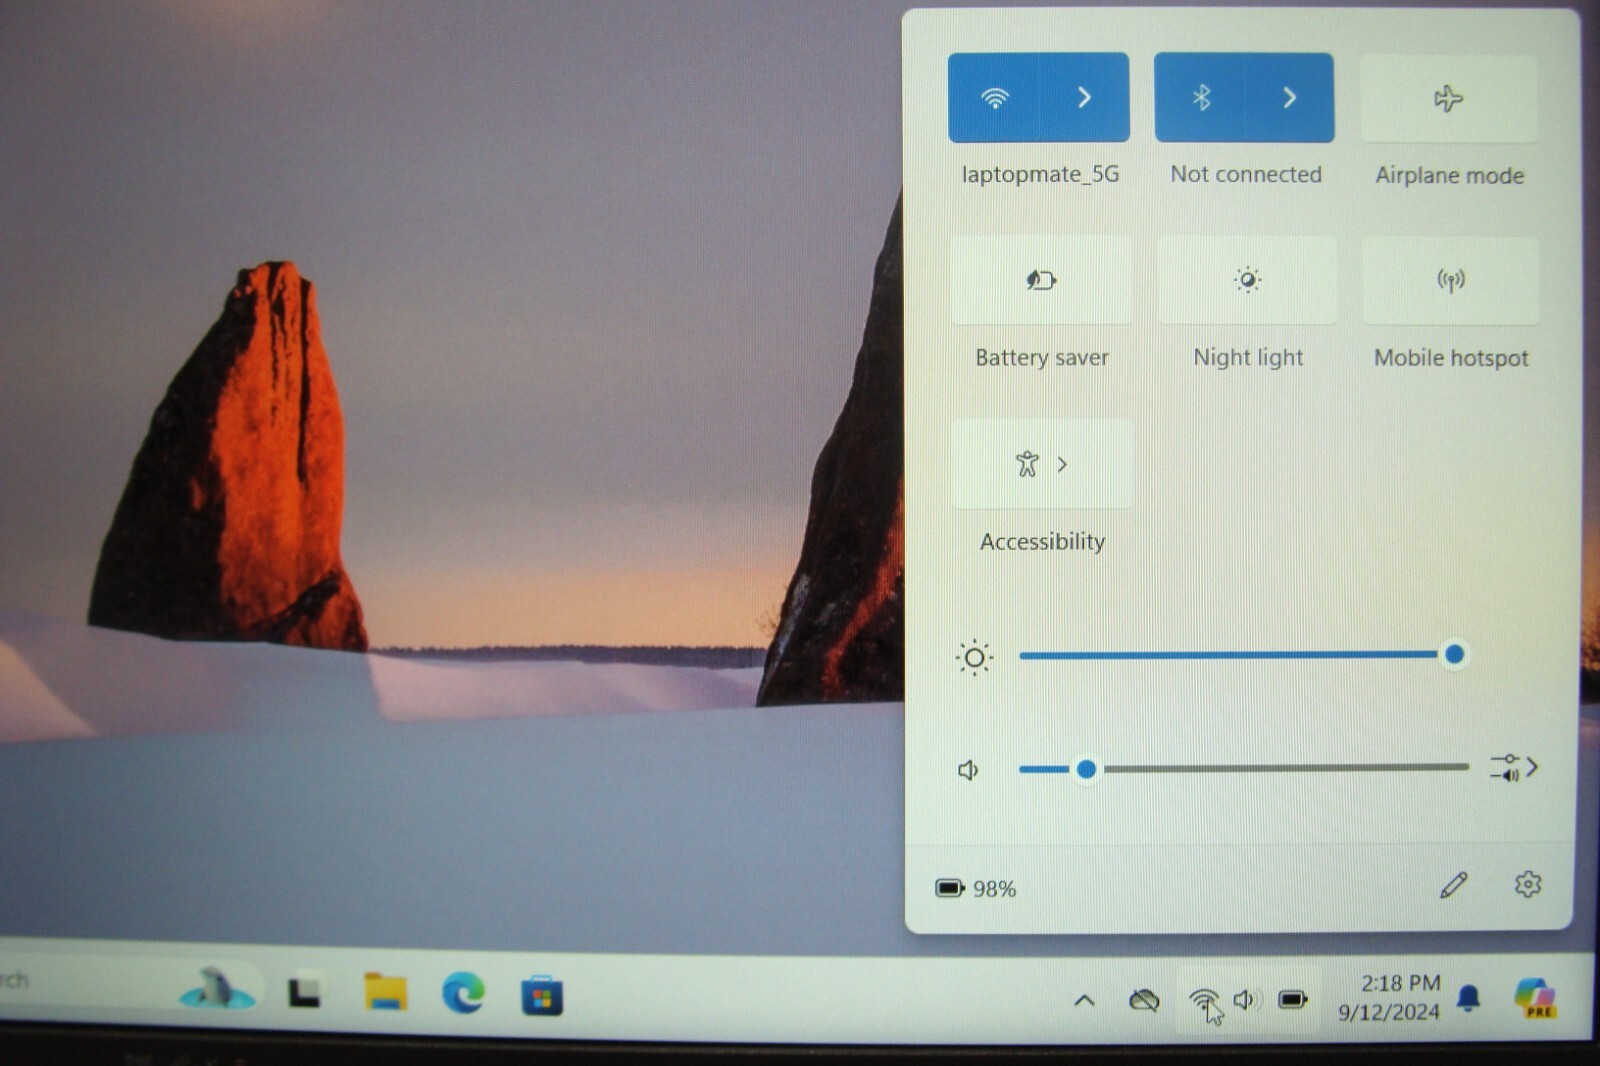Toggle Wi-Fi off in quick settings
The width and height of the screenshot is (1600, 1066).
tap(994, 97)
